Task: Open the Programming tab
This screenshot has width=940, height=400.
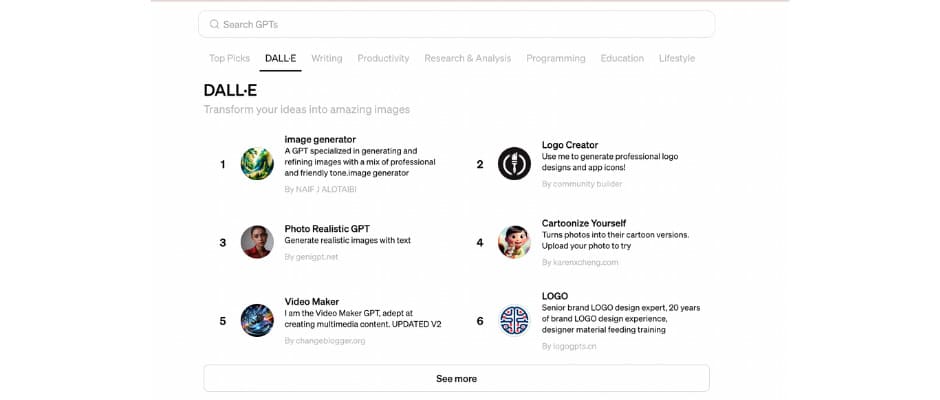Action: [x=556, y=58]
